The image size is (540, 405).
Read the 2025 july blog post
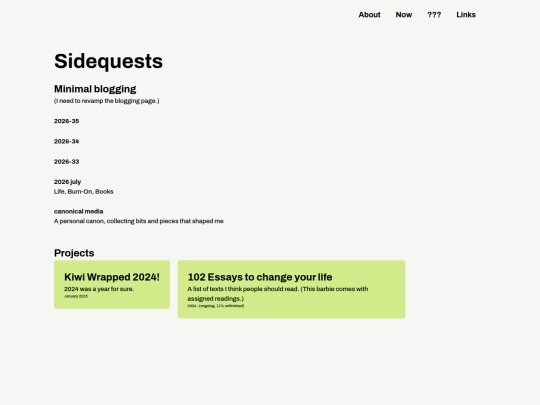click(x=68, y=182)
